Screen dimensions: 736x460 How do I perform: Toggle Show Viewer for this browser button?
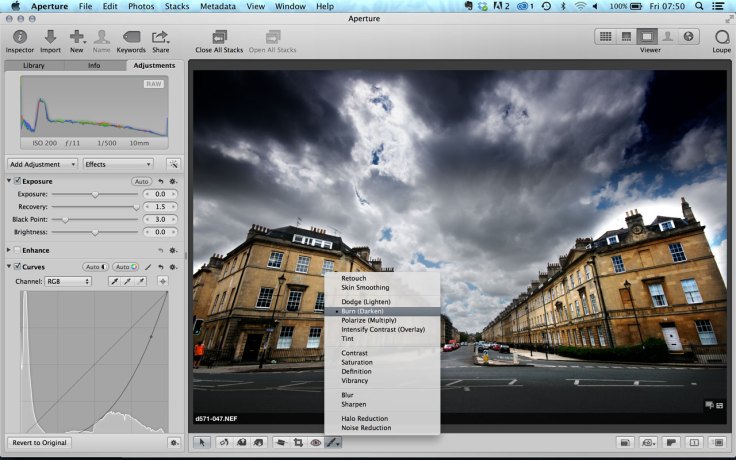point(718,442)
